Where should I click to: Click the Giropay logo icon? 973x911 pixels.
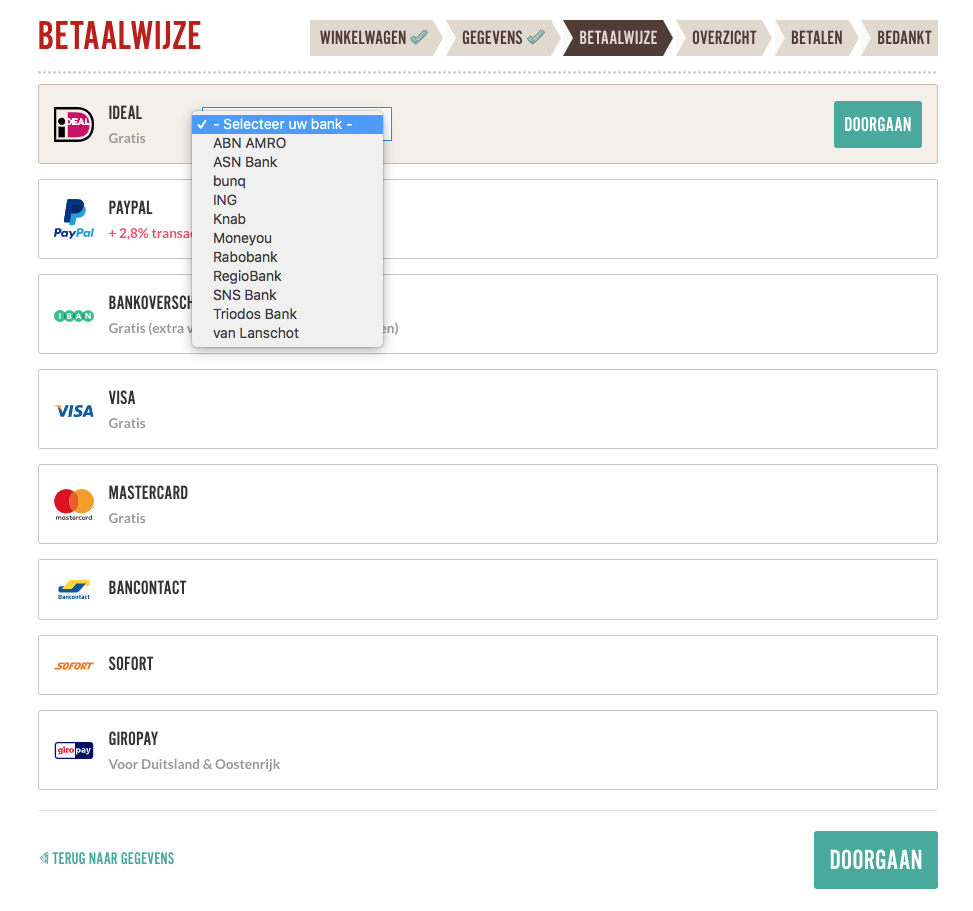pos(74,750)
